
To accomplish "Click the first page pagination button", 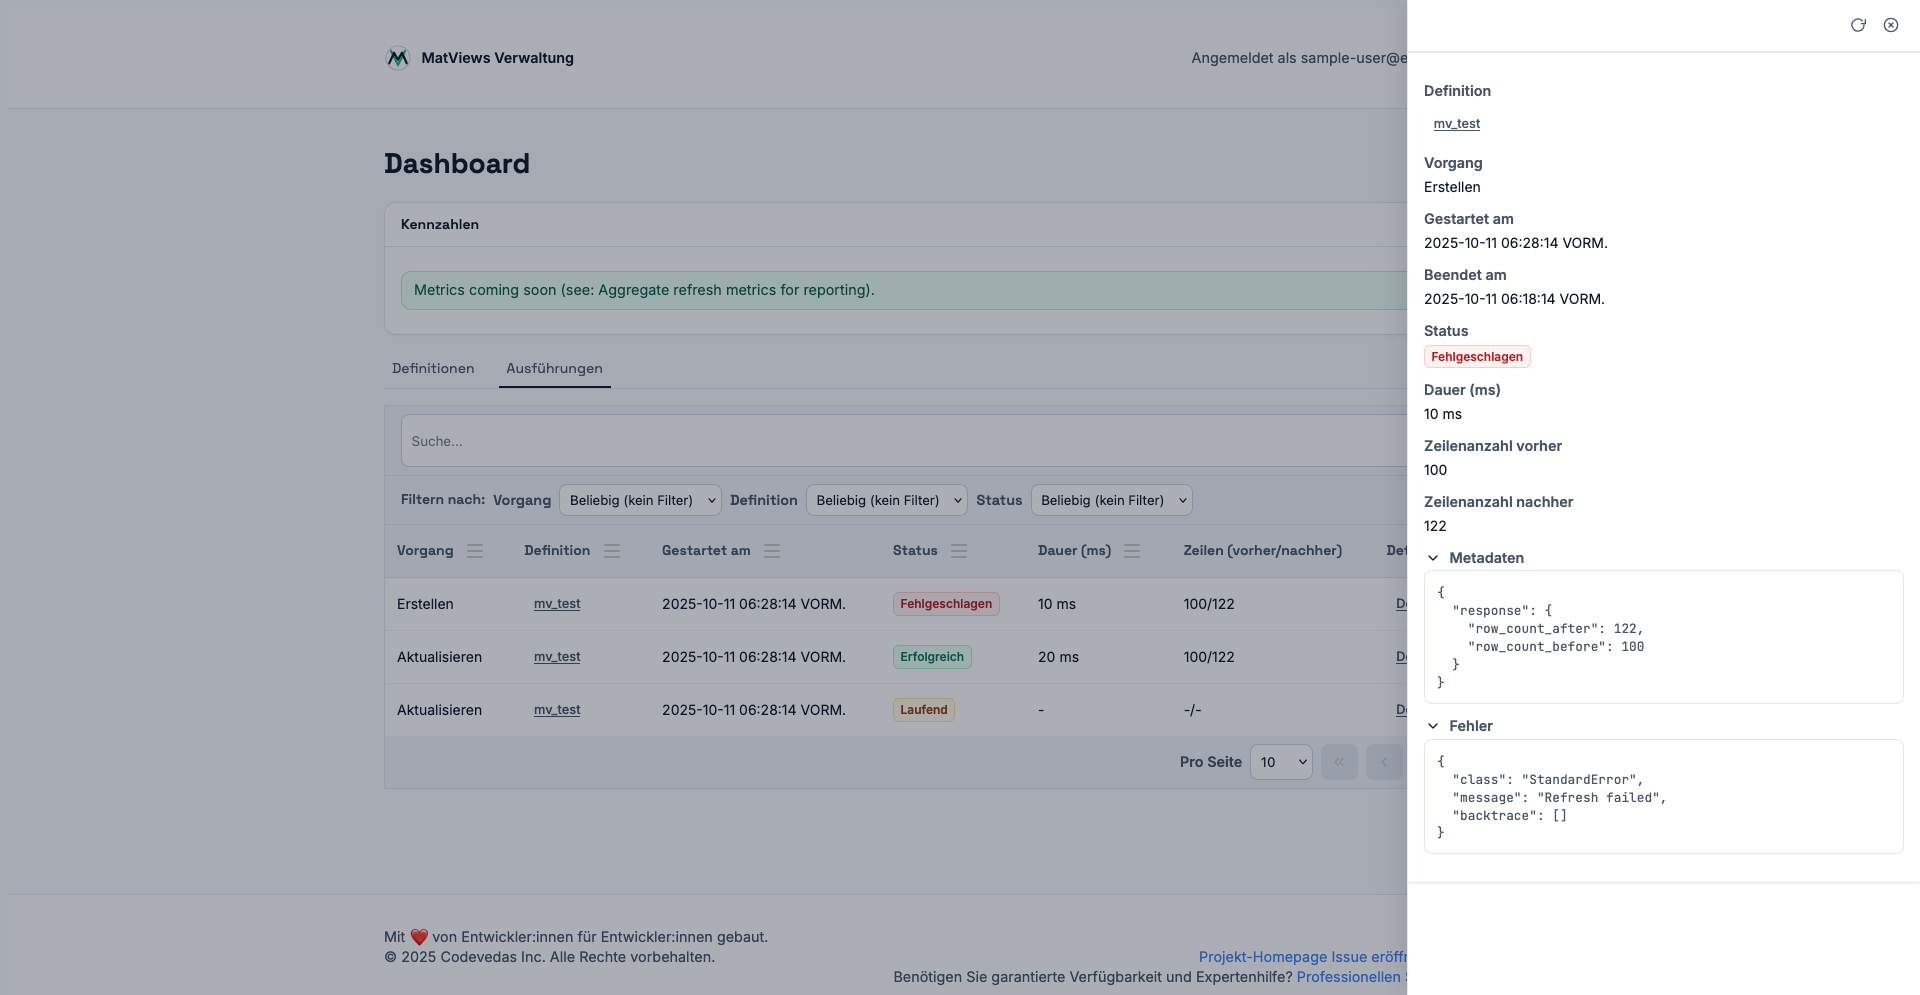I will click(x=1339, y=762).
